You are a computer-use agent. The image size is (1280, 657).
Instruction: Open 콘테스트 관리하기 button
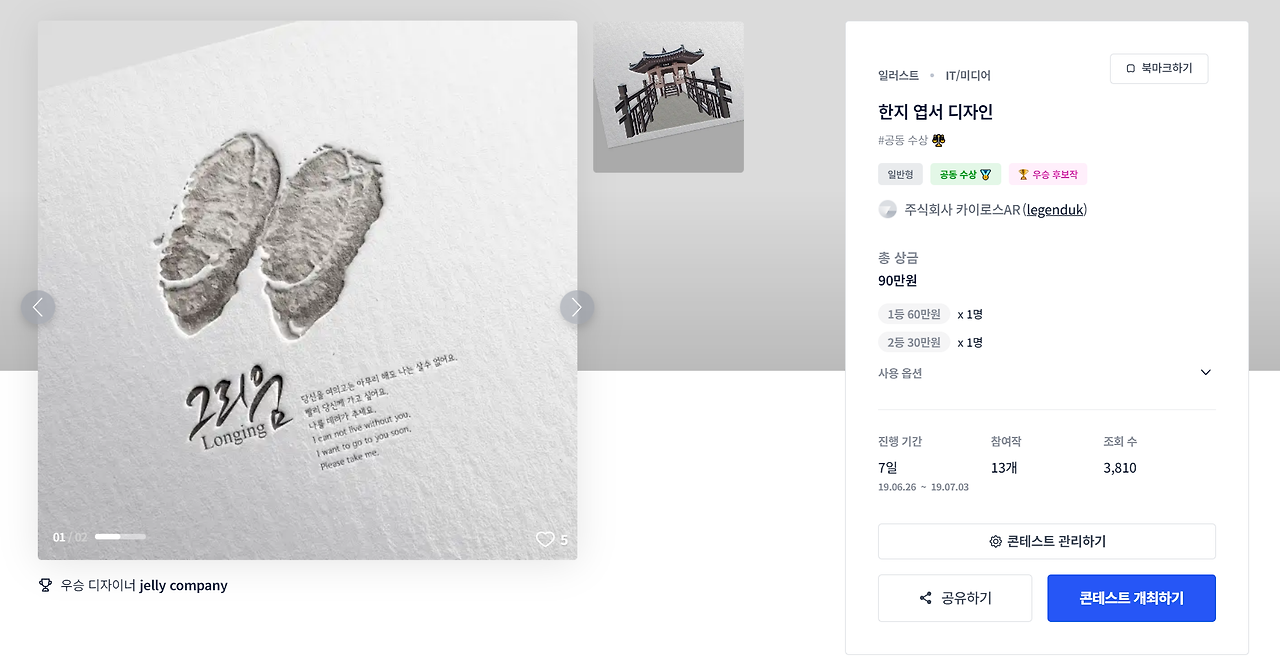[1047, 541]
